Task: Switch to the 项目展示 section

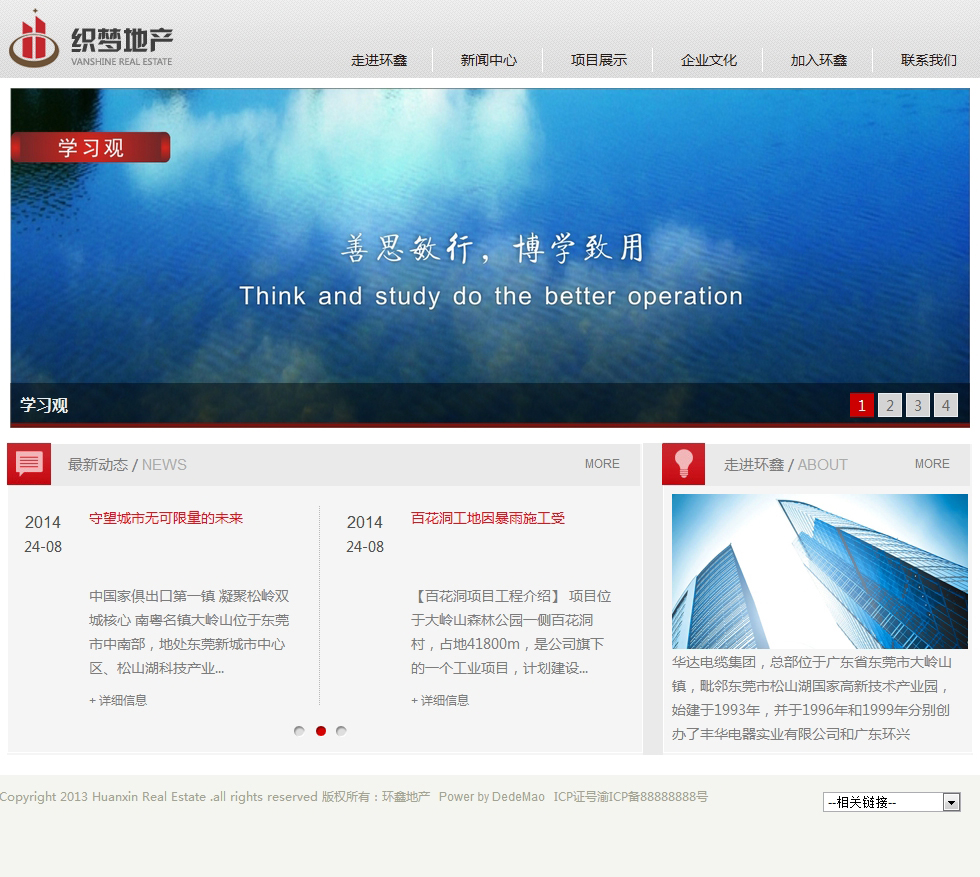Action: coord(598,60)
